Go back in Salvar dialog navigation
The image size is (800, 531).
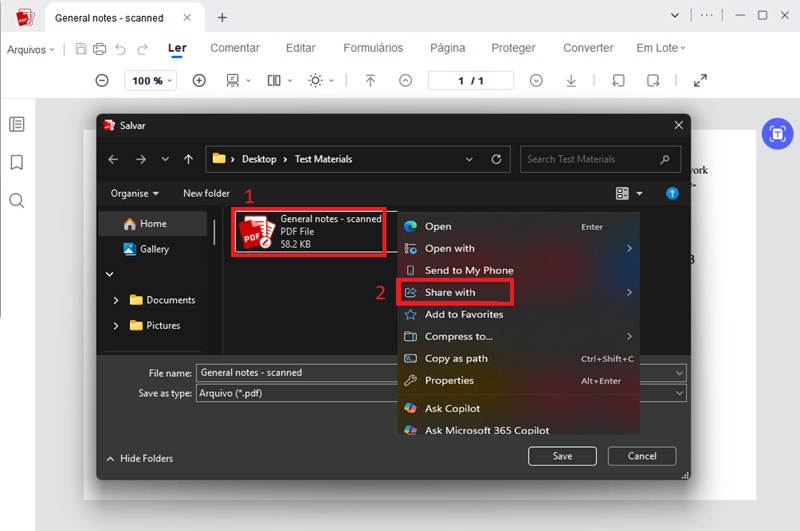click(x=113, y=159)
